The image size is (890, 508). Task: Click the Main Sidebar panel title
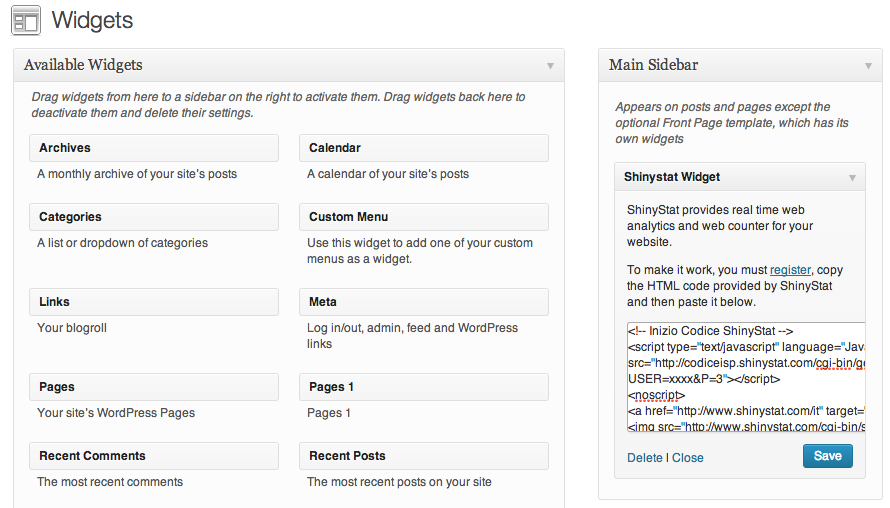pos(653,65)
